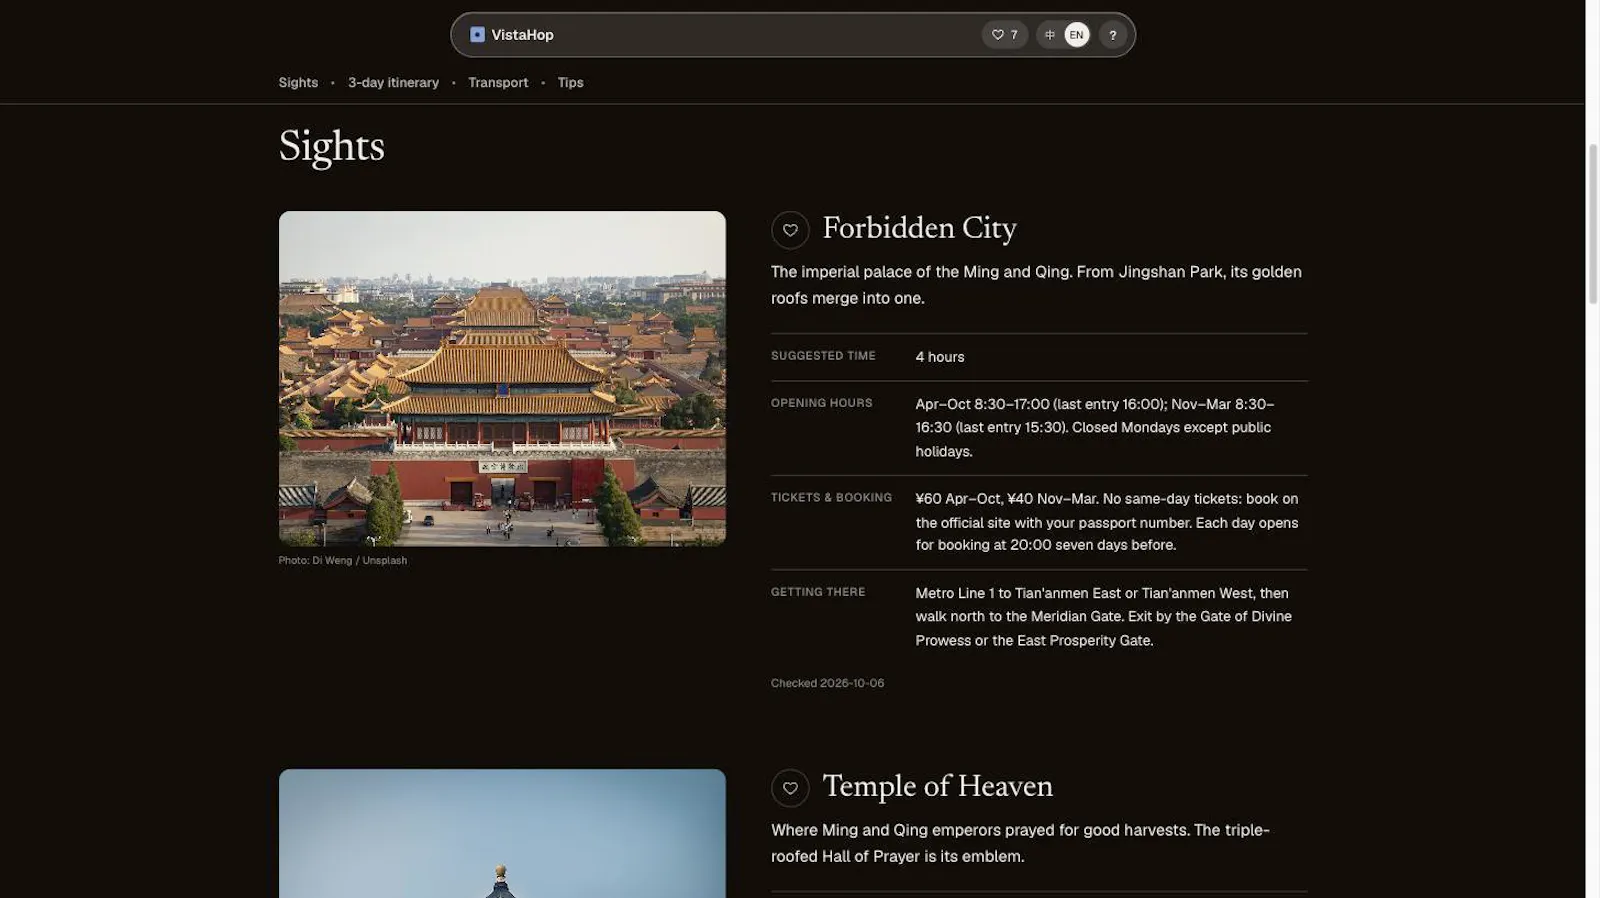This screenshot has width=1600, height=898.
Task: Click the photo credit Di Weng / Unsplash
Action: 342,561
